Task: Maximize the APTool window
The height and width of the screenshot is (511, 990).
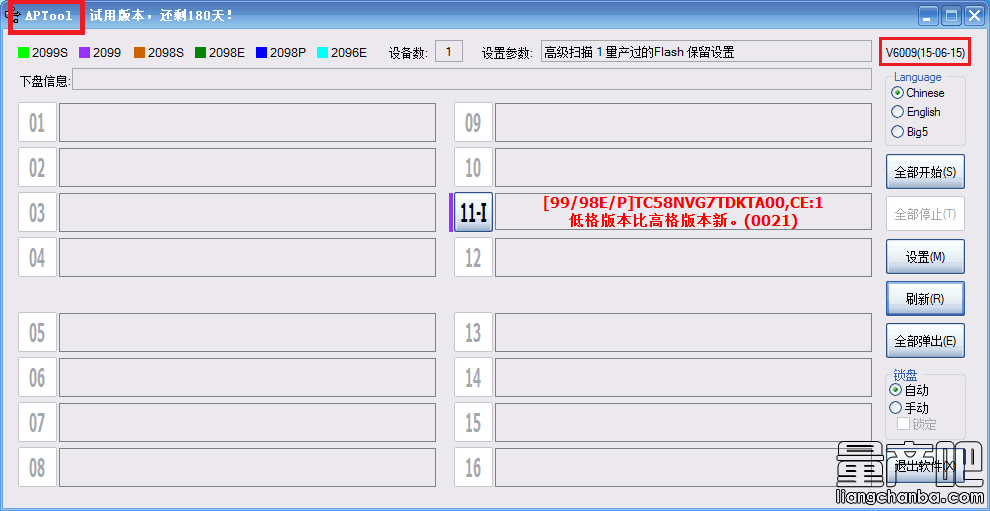Action: tap(951, 16)
